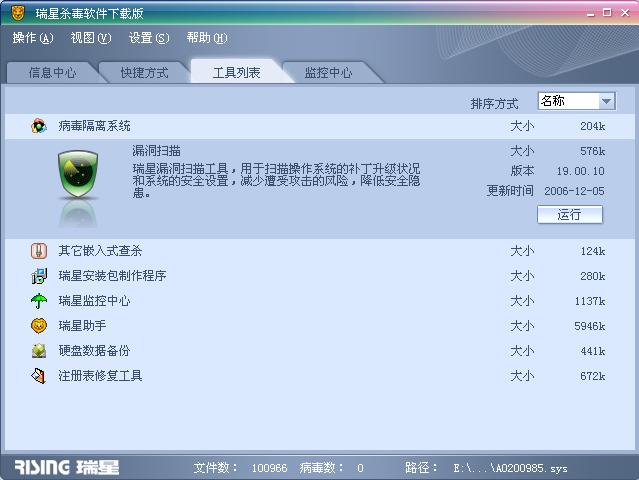Click the version value 19.00.10
639x480 pixels.
pos(580,171)
